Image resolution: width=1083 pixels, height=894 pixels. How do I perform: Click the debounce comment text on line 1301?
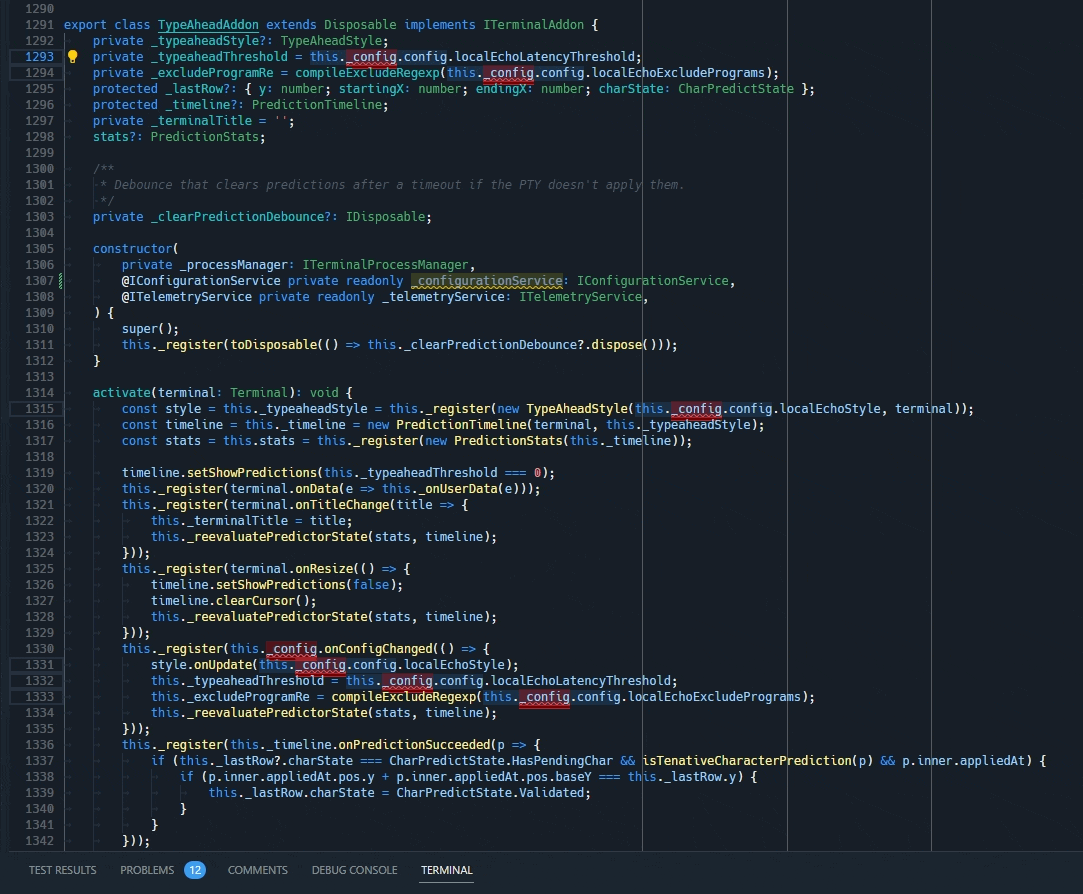pyautogui.click(x=399, y=184)
